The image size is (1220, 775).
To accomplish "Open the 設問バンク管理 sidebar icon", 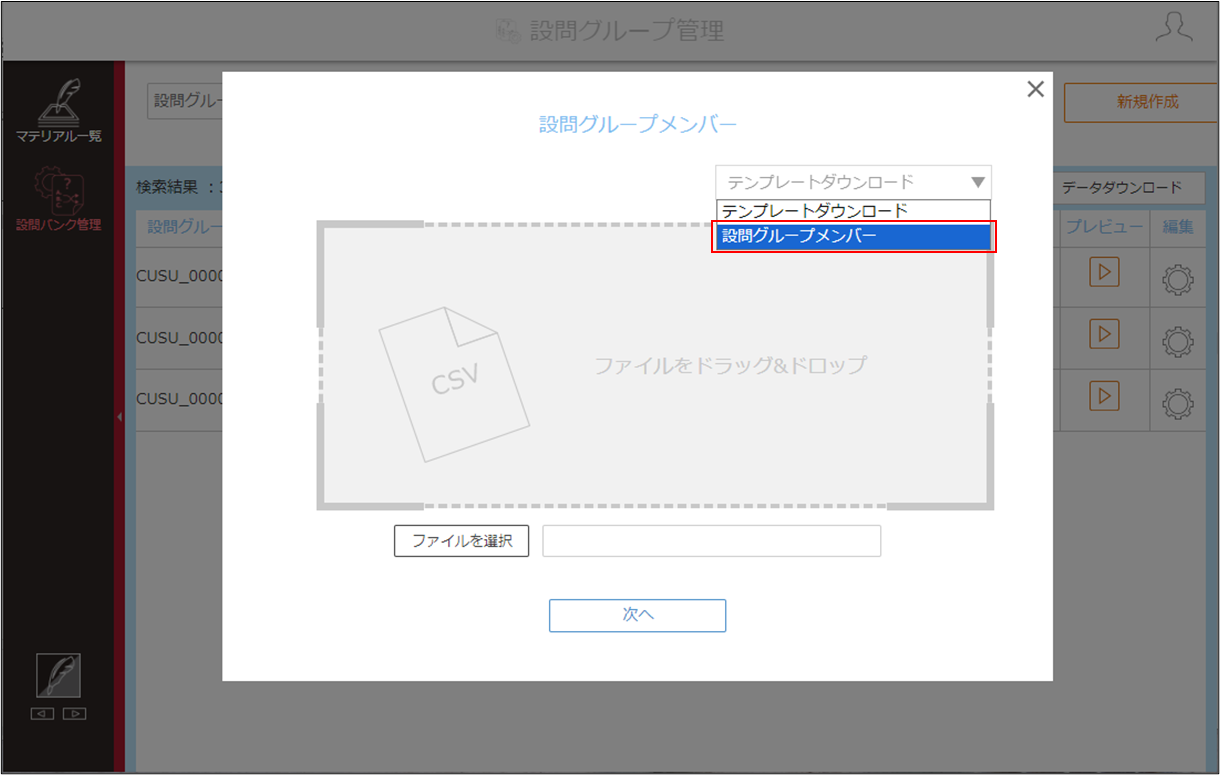I will pyautogui.click(x=58, y=200).
